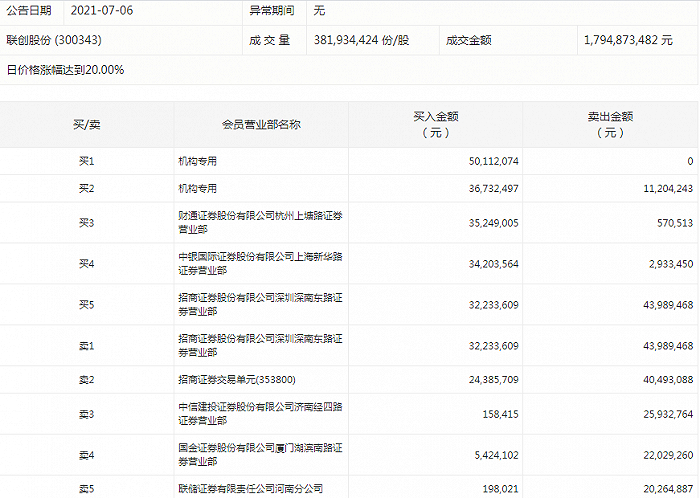
Task: Select sell amount 11,204,243
Action: [x=668, y=188]
